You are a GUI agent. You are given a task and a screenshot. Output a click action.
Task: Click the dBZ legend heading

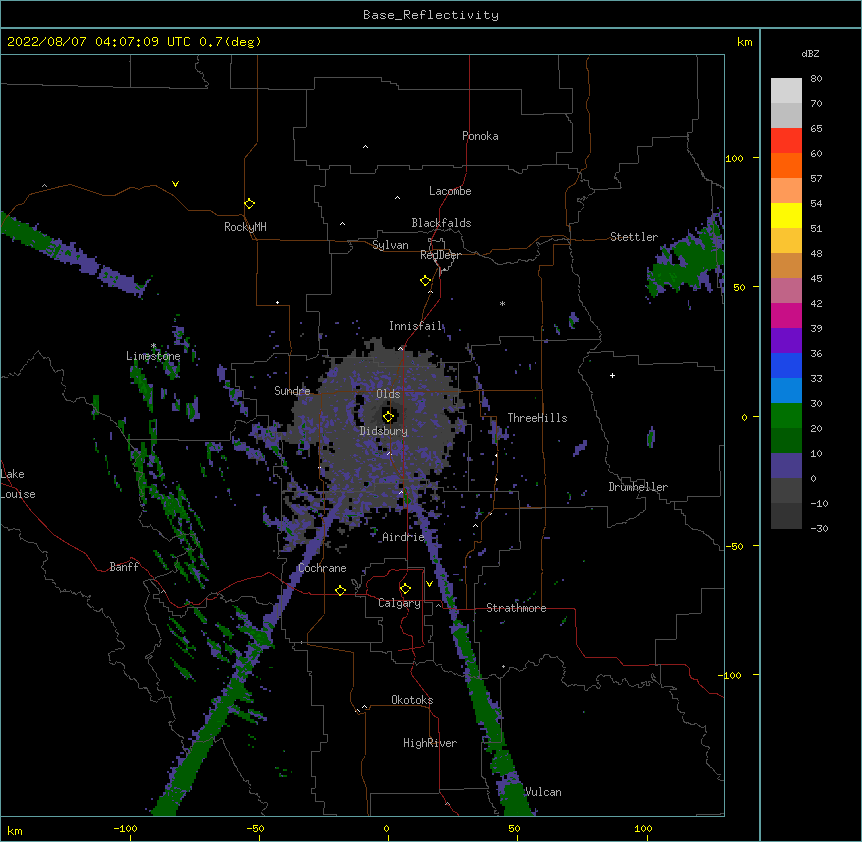(x=810, y=54)
